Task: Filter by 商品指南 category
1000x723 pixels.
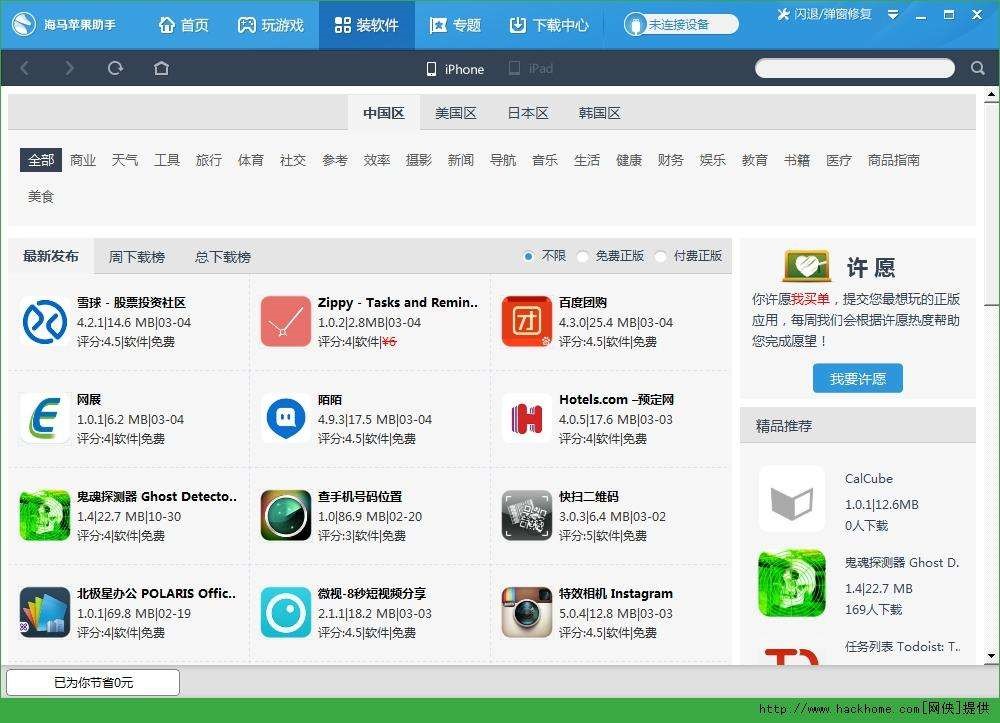Action: pos(893,160)
